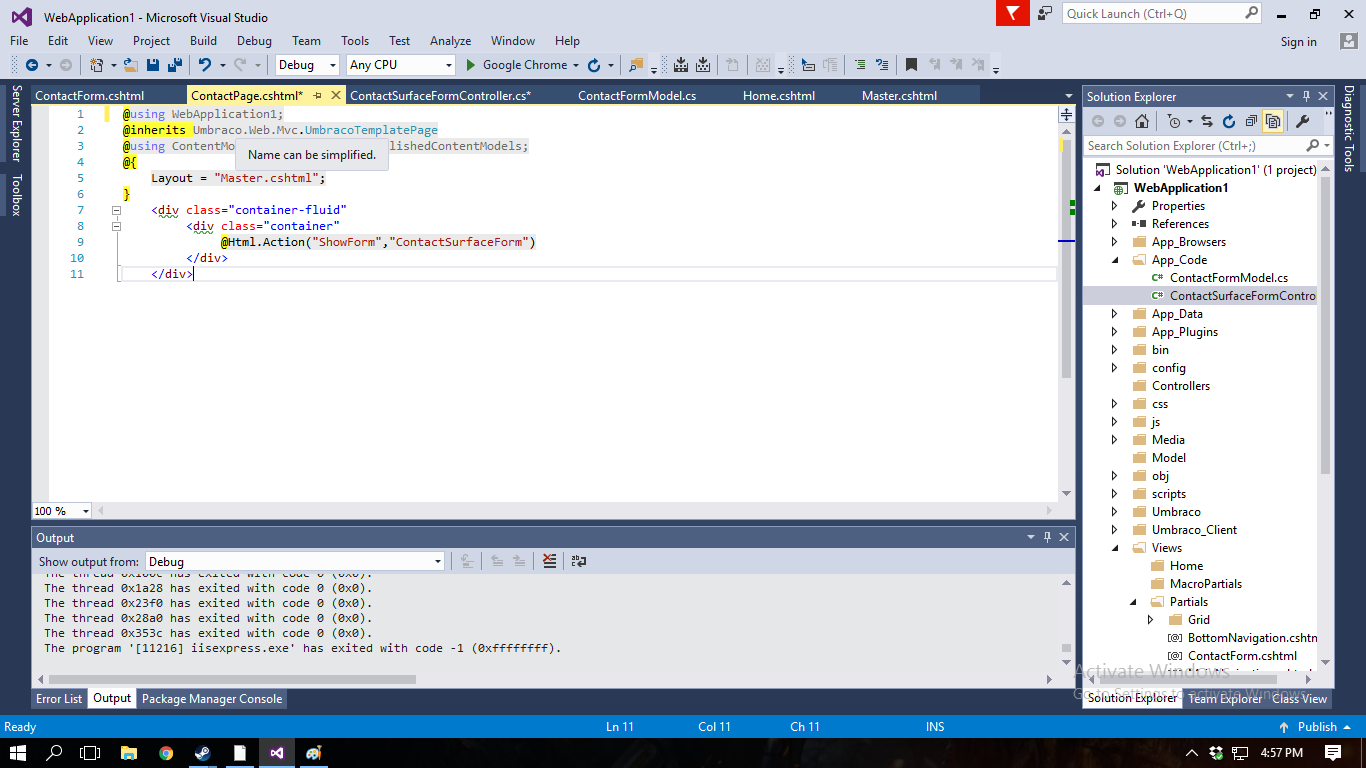1366x768 pixels.
Task: Click the feedback flag notification icon
Action: (x=1013, y=13)
